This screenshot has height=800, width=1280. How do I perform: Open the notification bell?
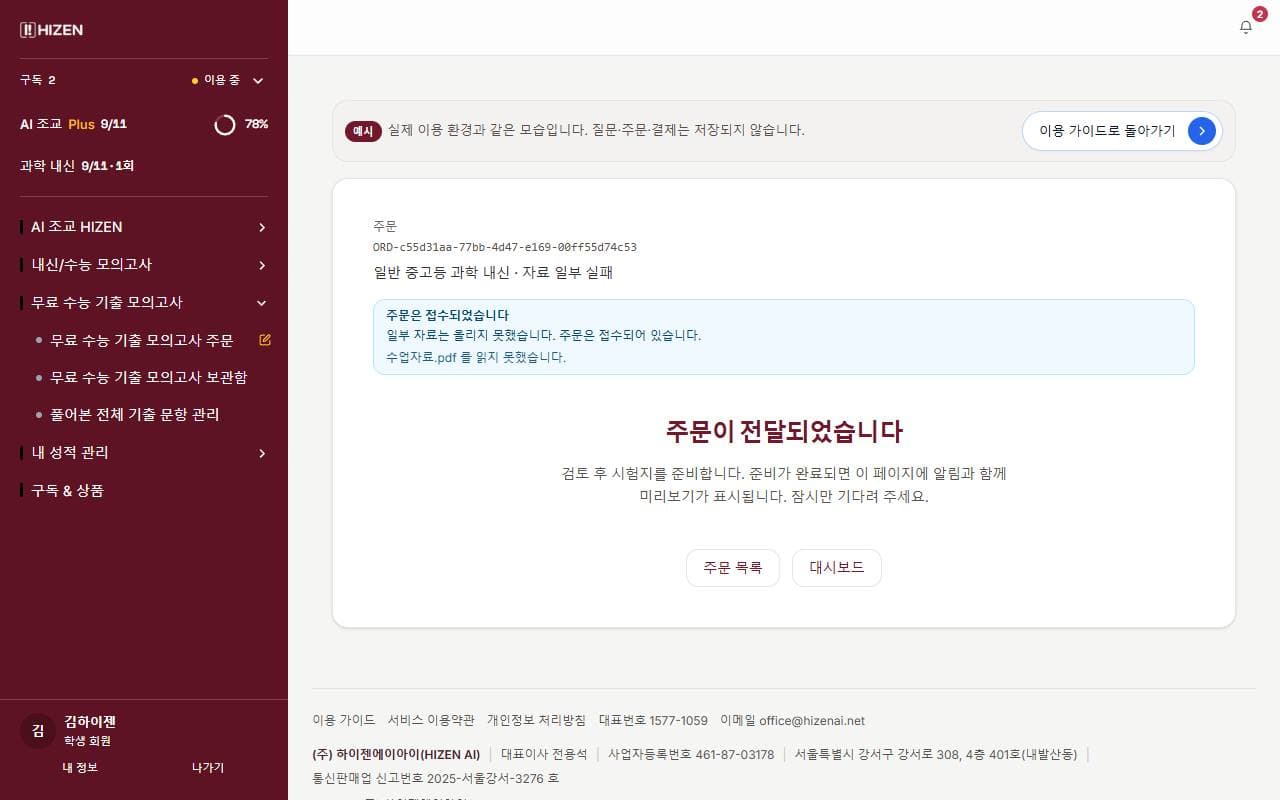[1246, 27]
